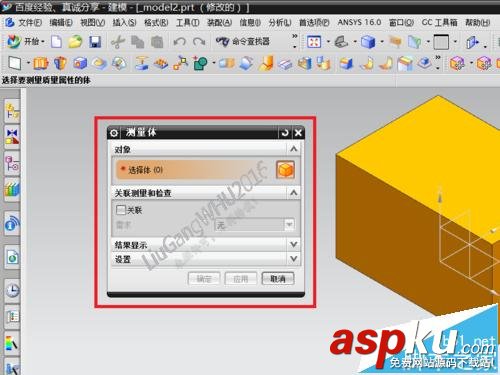The height and width of the screenshot is (375, 500).
Task: Click the 取消 cancel button
Action: tap(278, 279)
